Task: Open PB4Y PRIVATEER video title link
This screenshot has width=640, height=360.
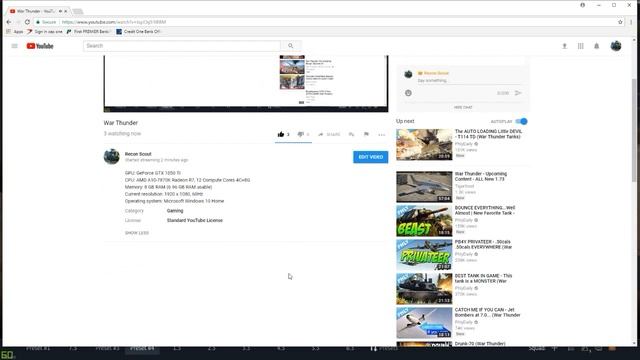Action: [483, 244]
